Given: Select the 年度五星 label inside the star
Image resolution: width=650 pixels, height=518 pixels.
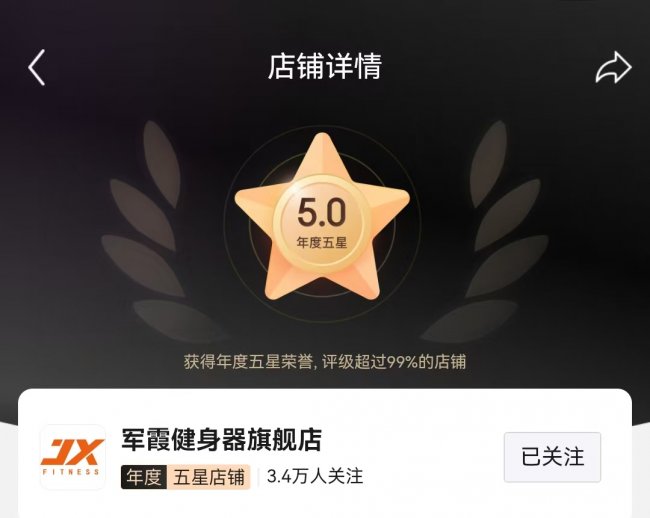Looking at the screenshot, I should pos(322,242).
